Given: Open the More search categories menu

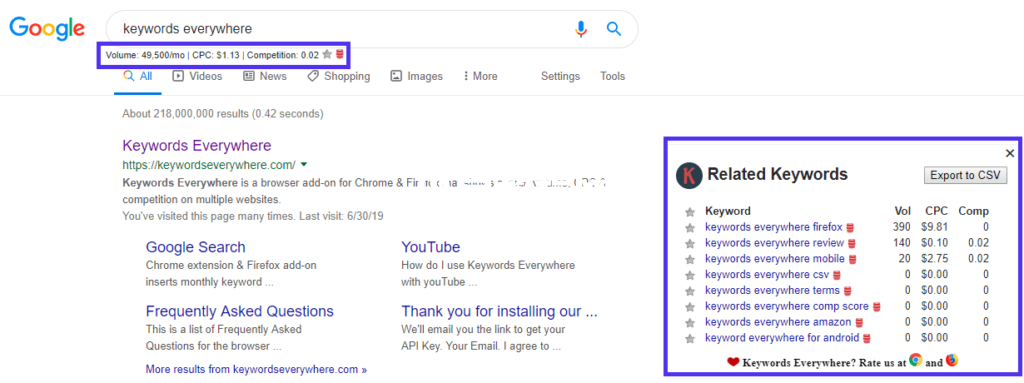Looking at the screenshot, I should (480, 76).
